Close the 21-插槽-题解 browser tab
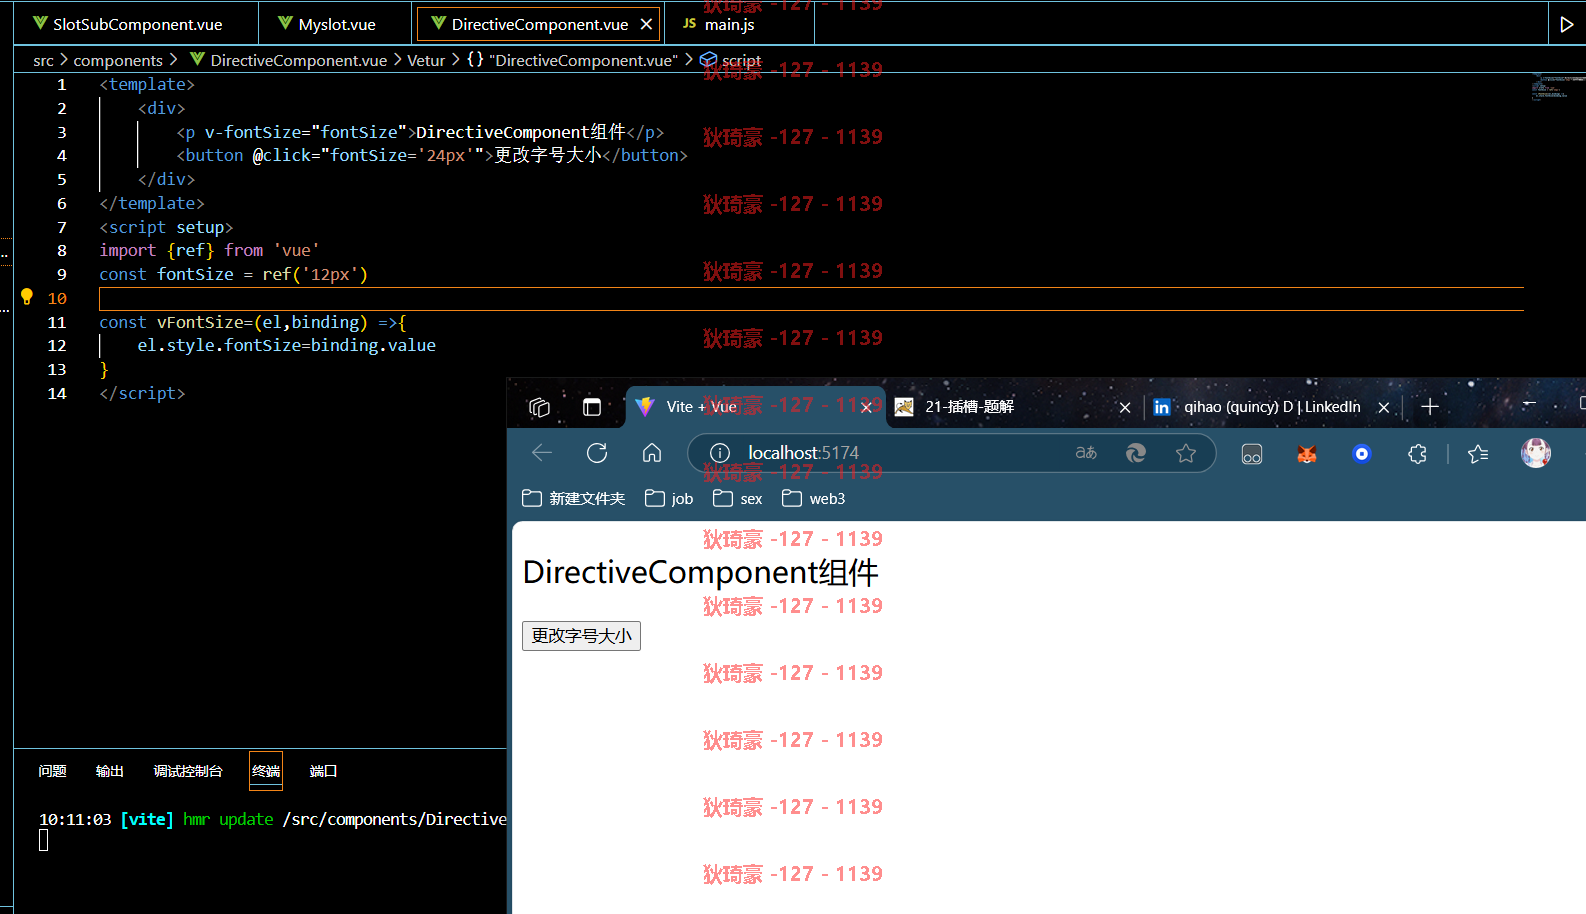 pos(1125,407)
